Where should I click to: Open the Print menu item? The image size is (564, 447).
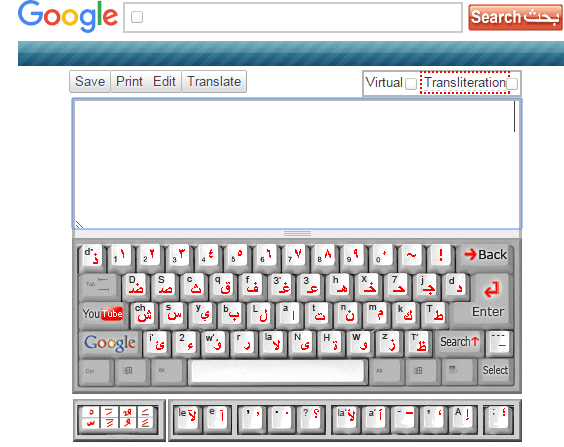click(129, 82)
